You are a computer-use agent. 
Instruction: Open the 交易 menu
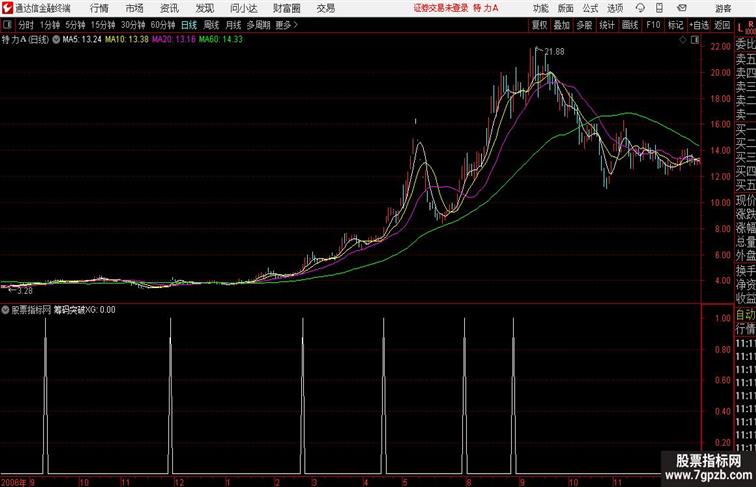coord(326,8)
